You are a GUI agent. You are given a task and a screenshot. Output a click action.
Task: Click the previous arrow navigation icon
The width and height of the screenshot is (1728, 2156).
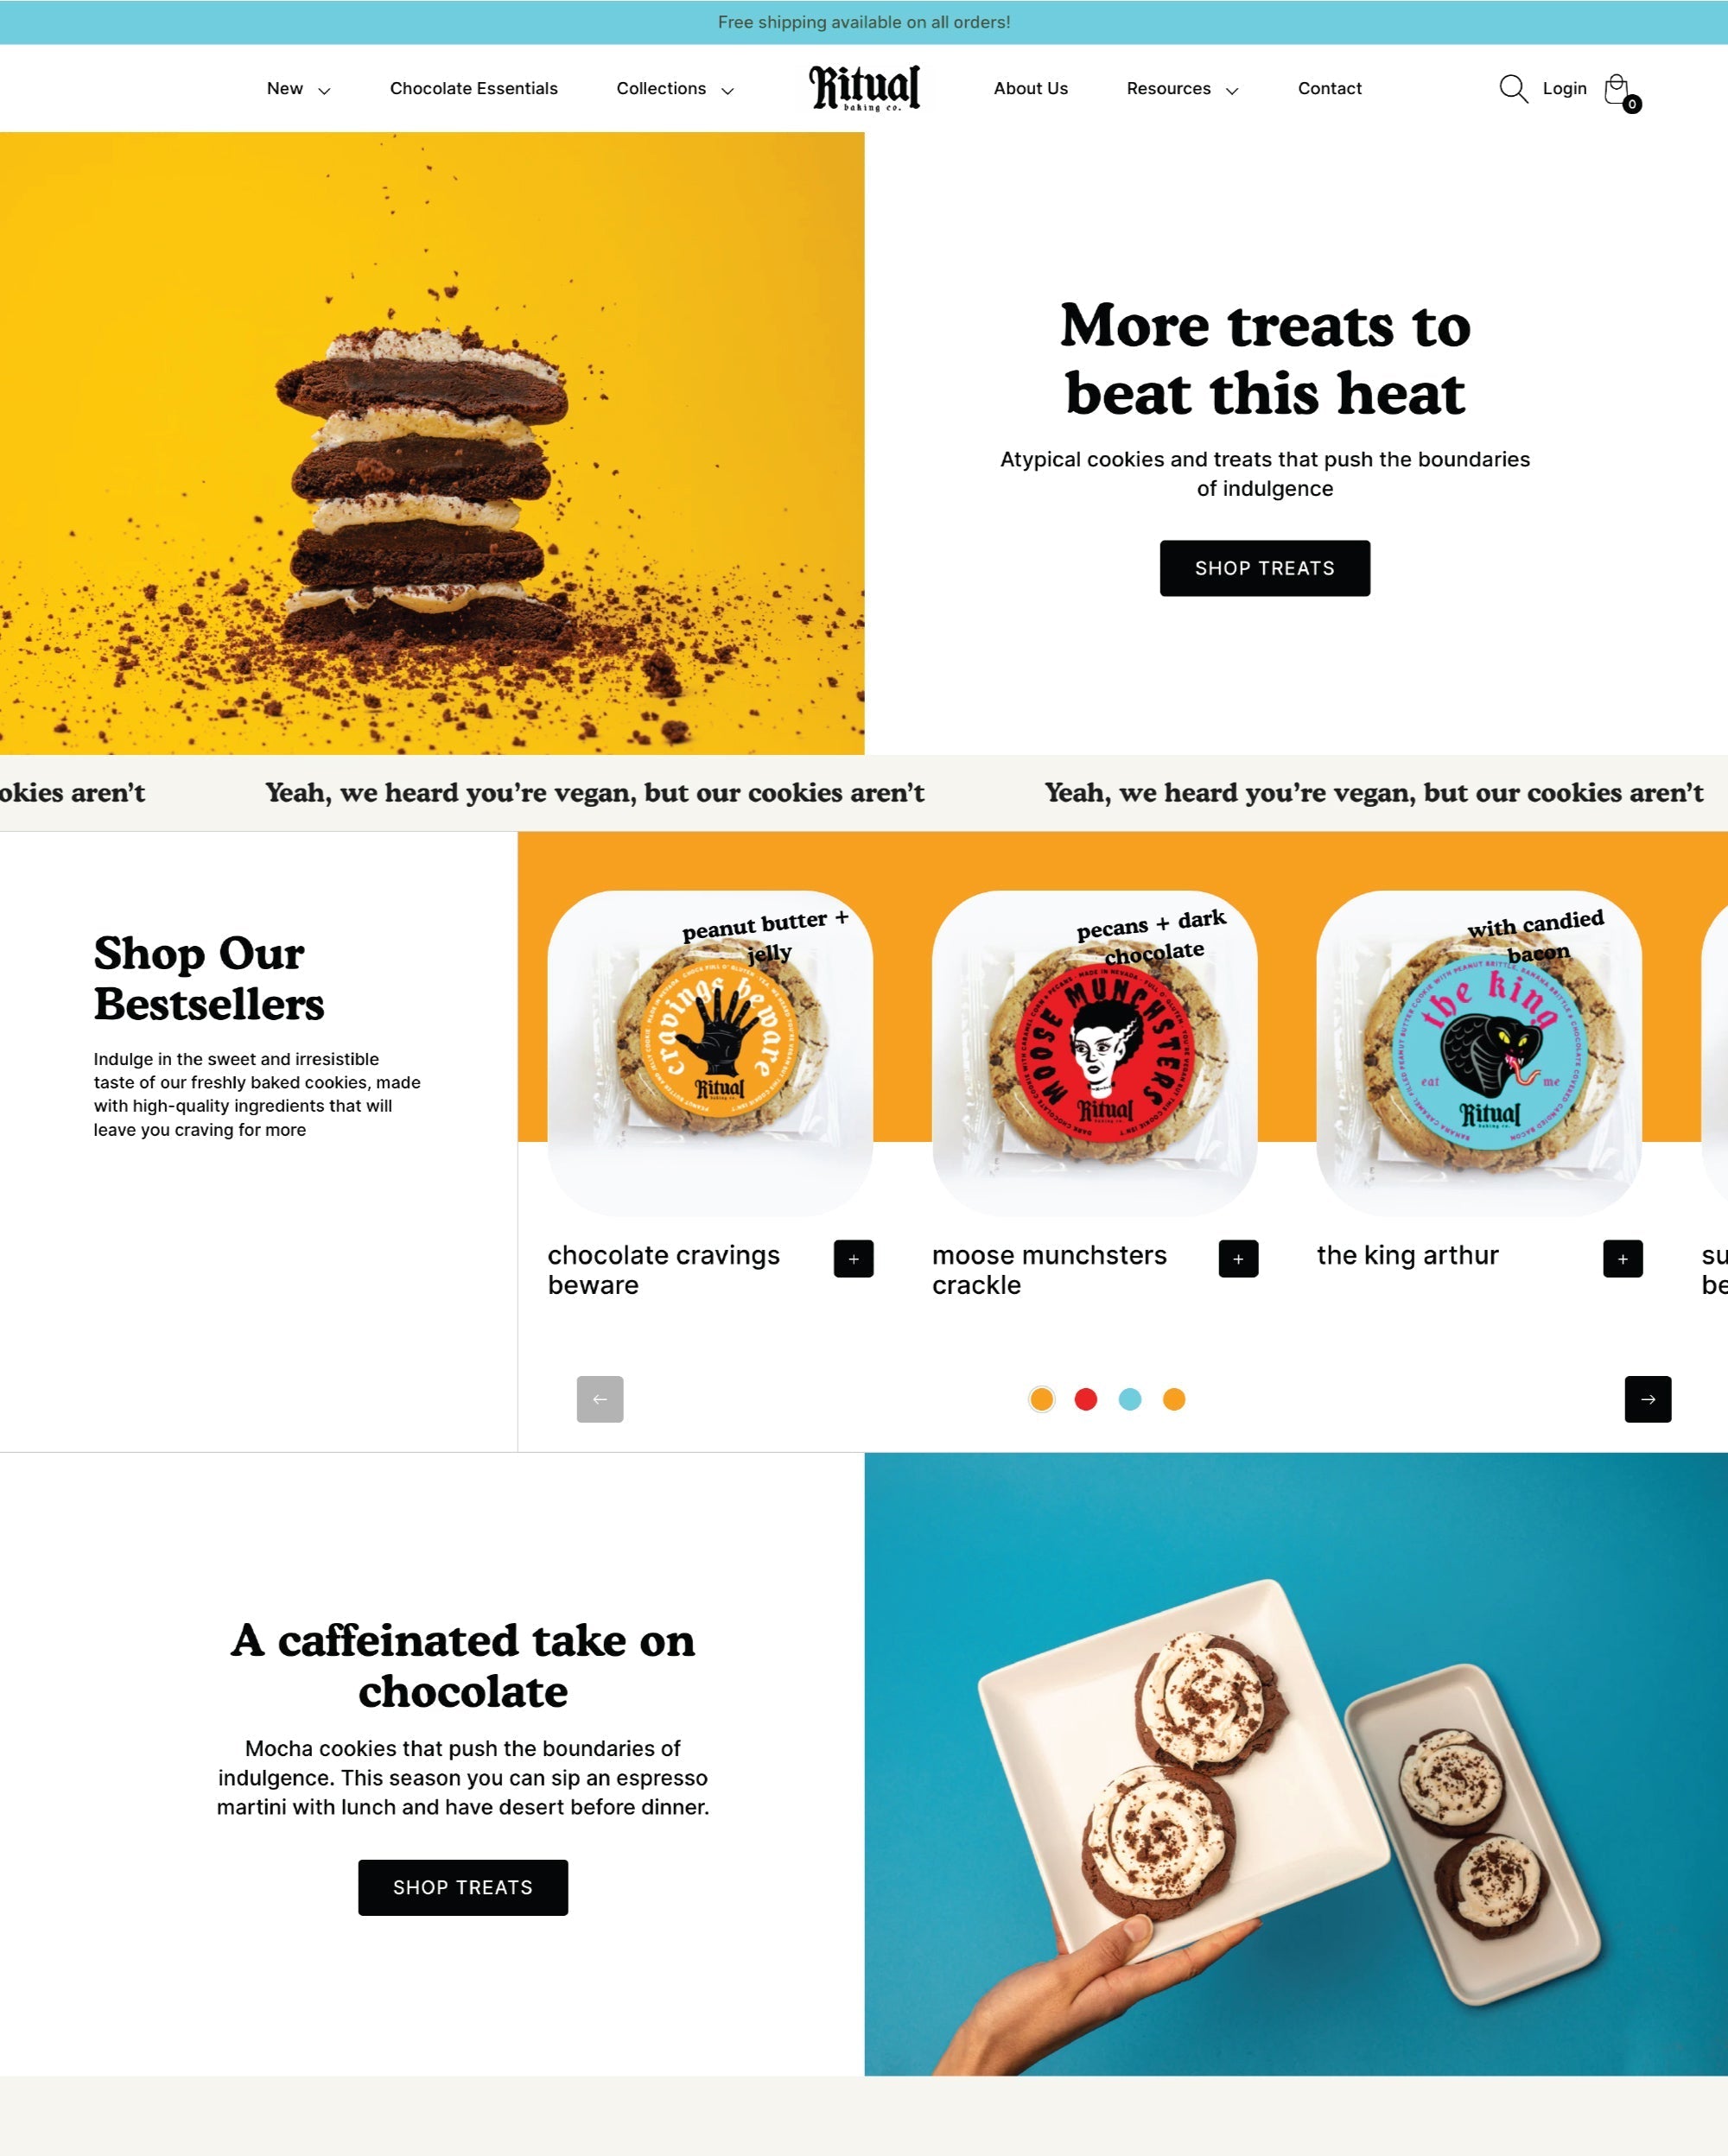598,1398
